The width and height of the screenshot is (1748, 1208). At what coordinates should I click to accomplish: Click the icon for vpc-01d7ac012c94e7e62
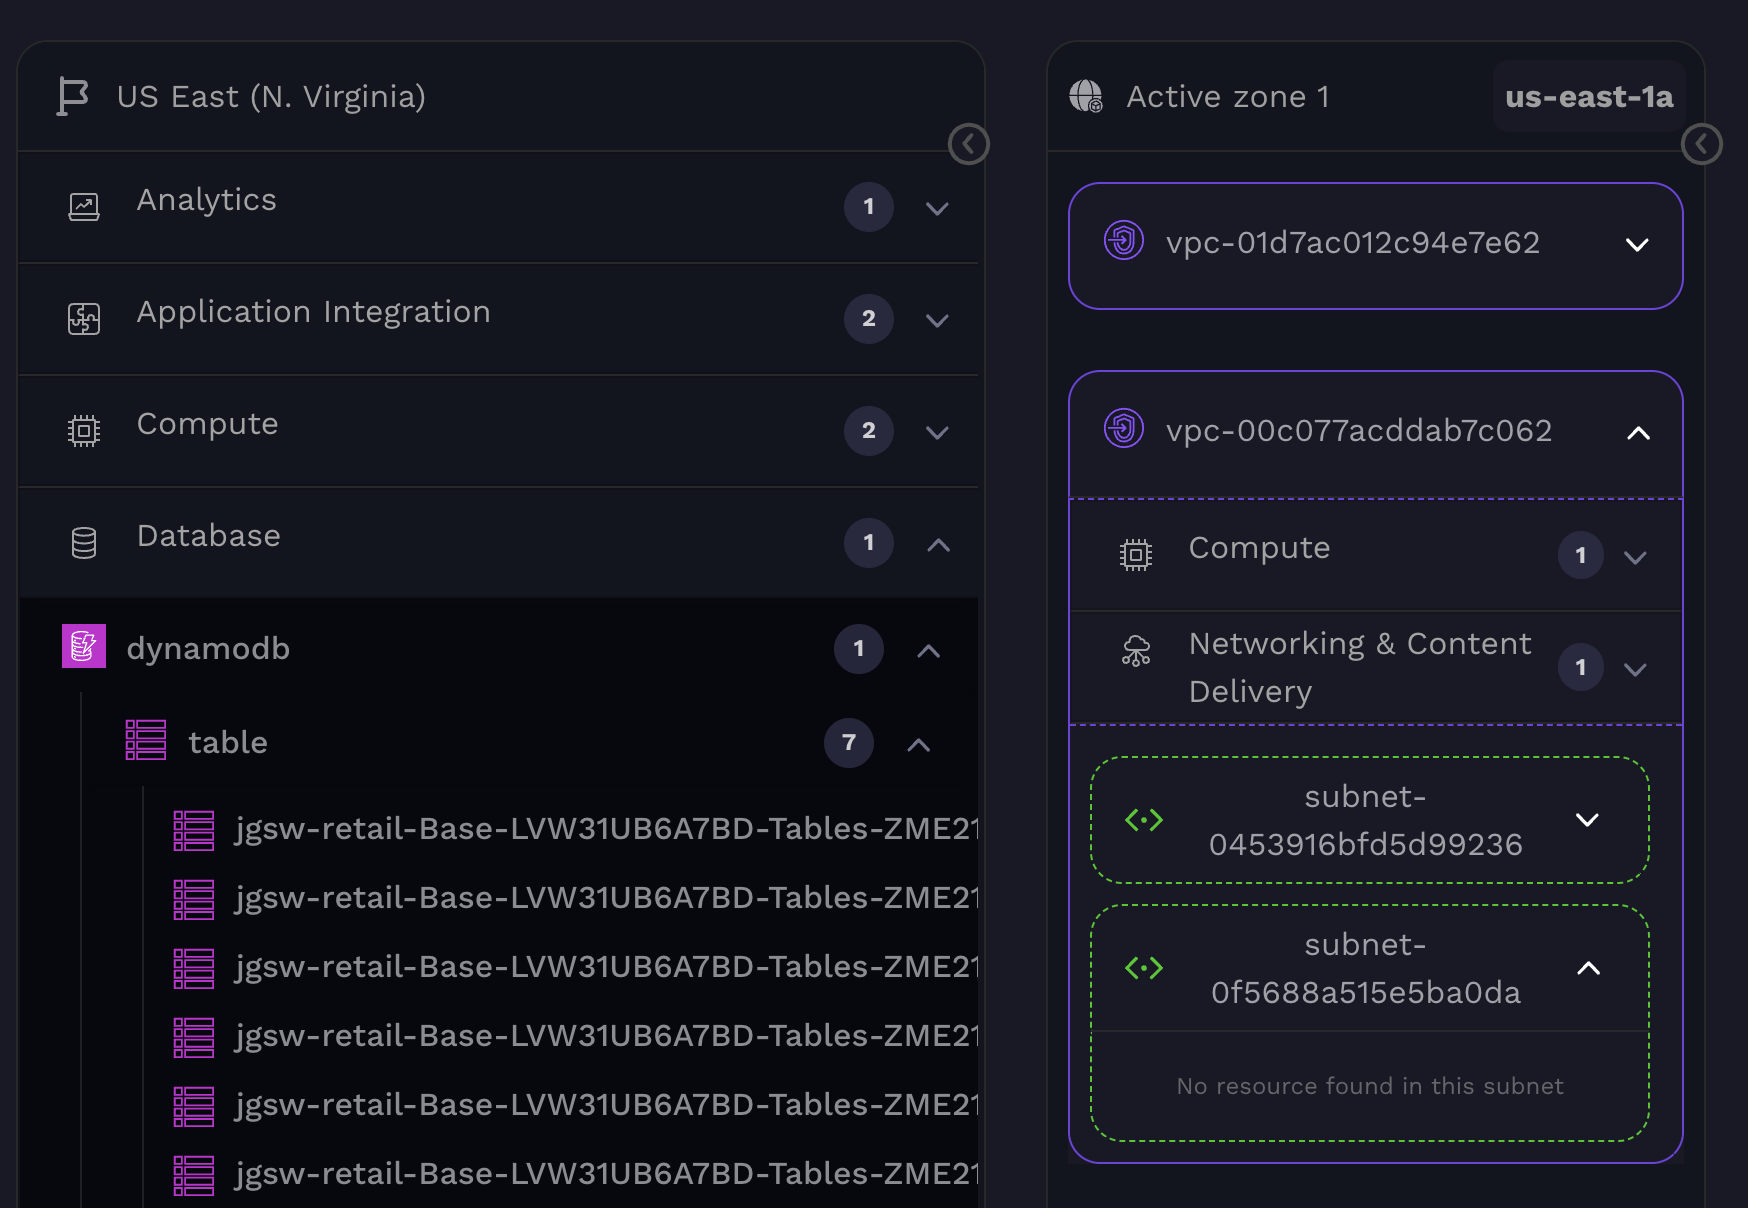[1124, 241]
